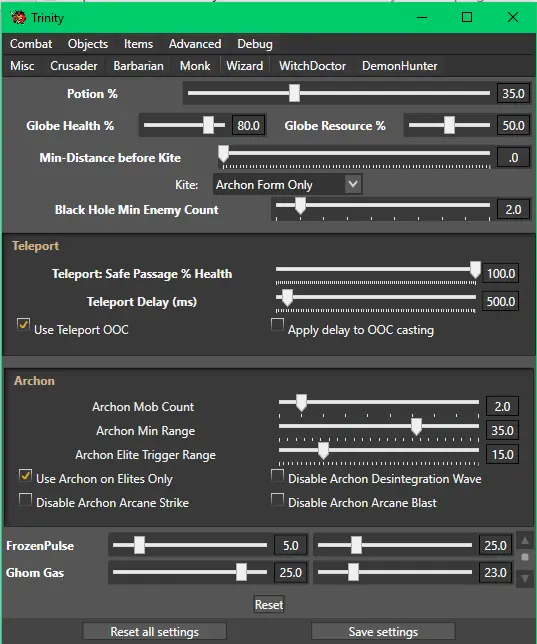Click the scroll down arrow beside Ghom Gas
537x644 pixels.
point(525,578)
